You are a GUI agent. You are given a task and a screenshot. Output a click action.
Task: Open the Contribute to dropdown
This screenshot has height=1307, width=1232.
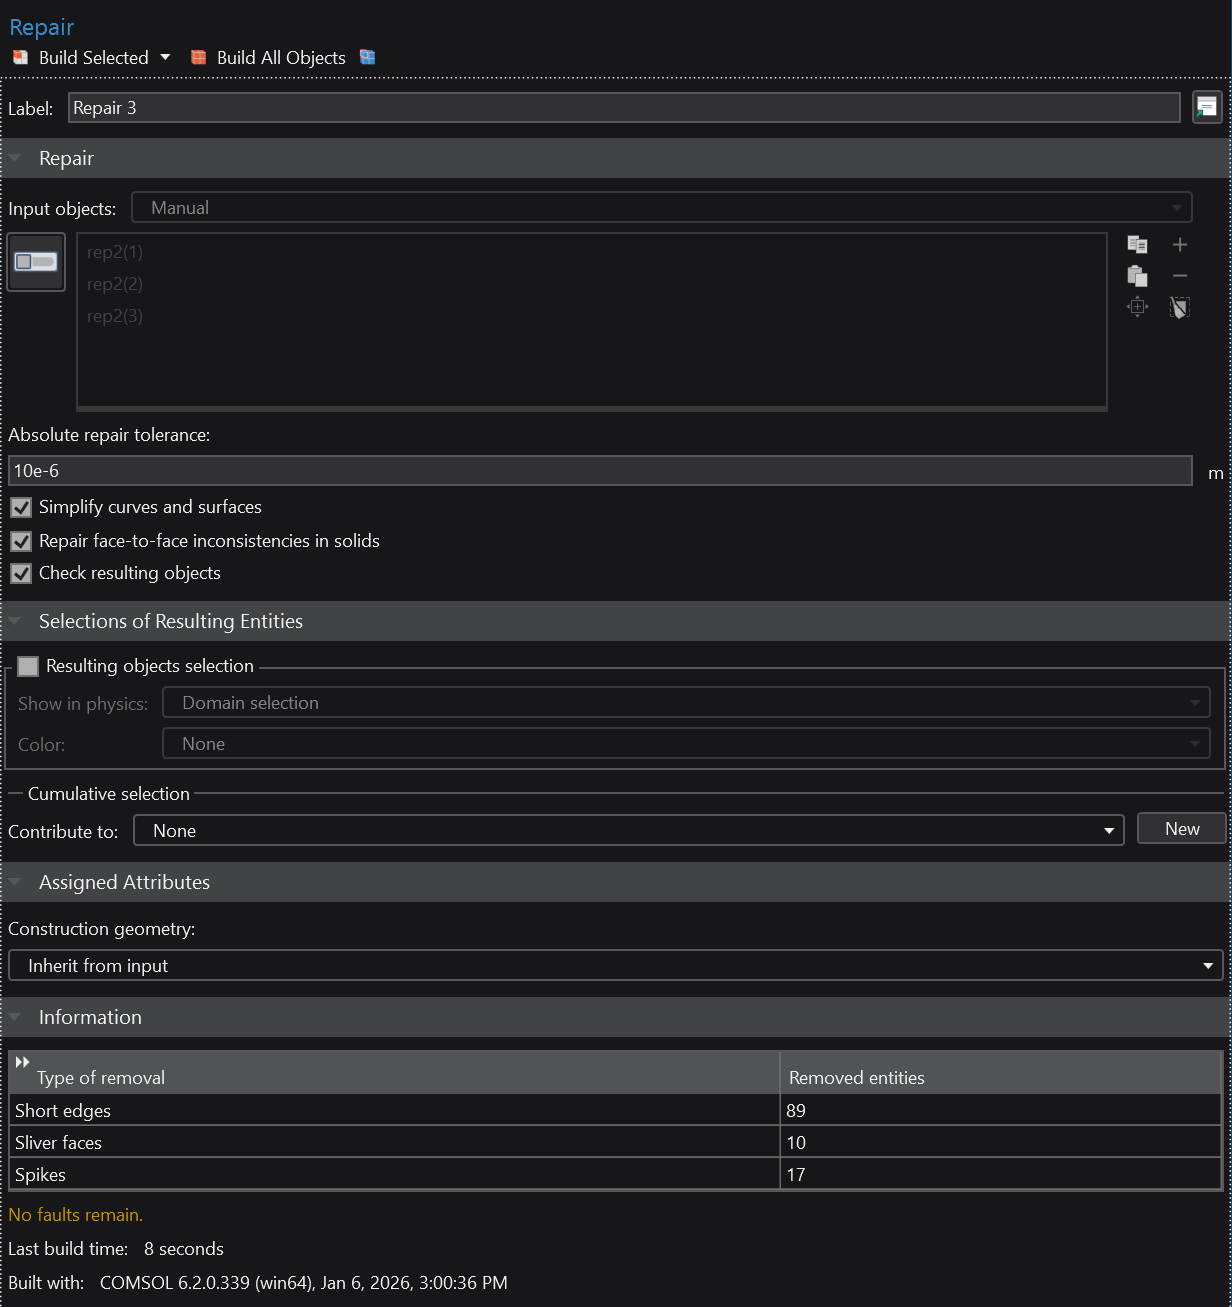628,831
